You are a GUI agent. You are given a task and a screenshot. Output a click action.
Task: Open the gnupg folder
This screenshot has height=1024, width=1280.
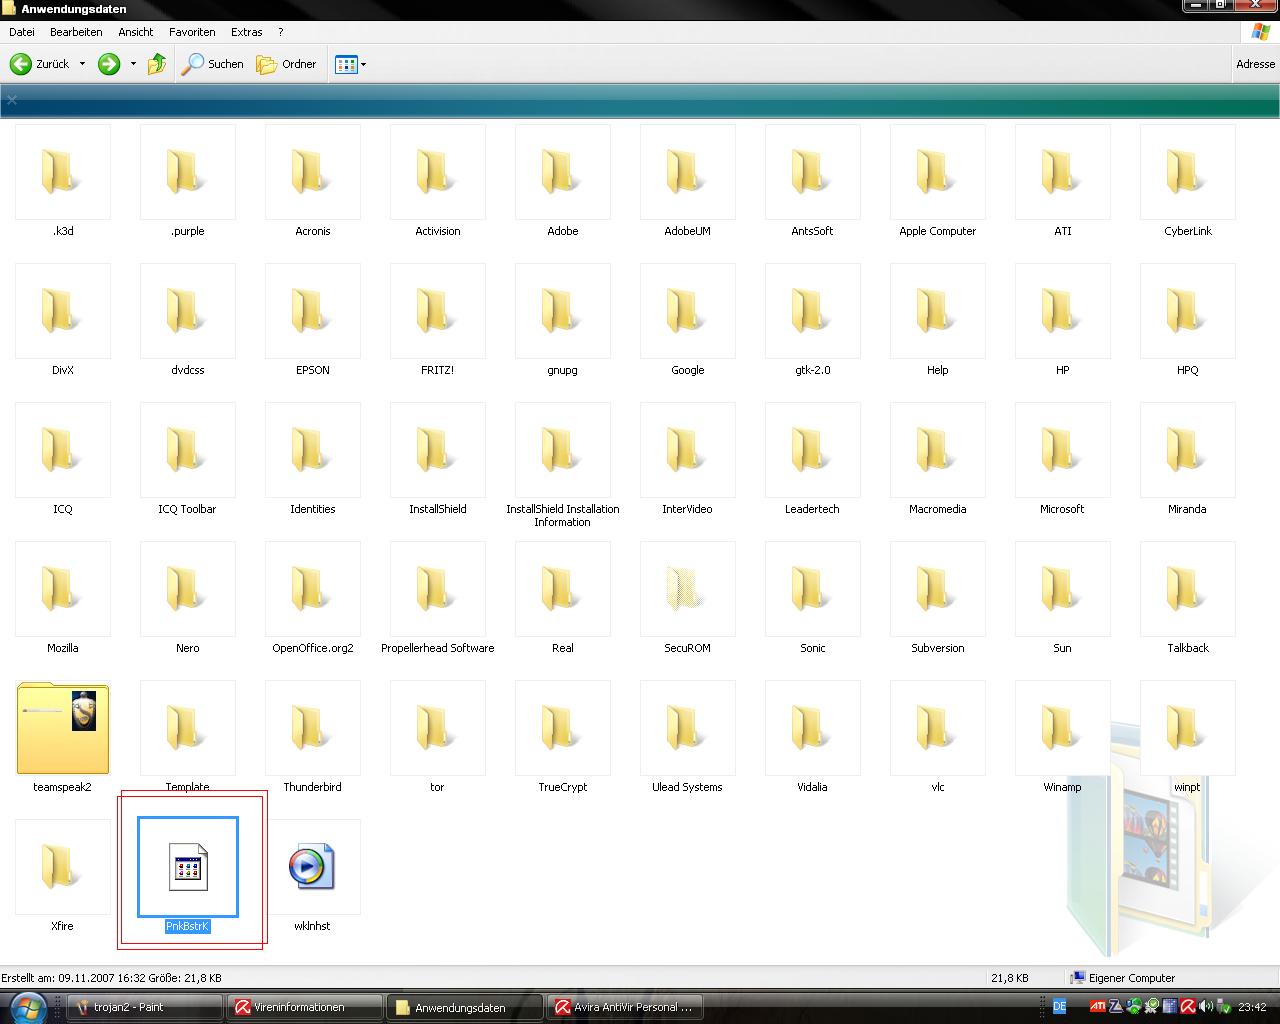click(563, 311)
